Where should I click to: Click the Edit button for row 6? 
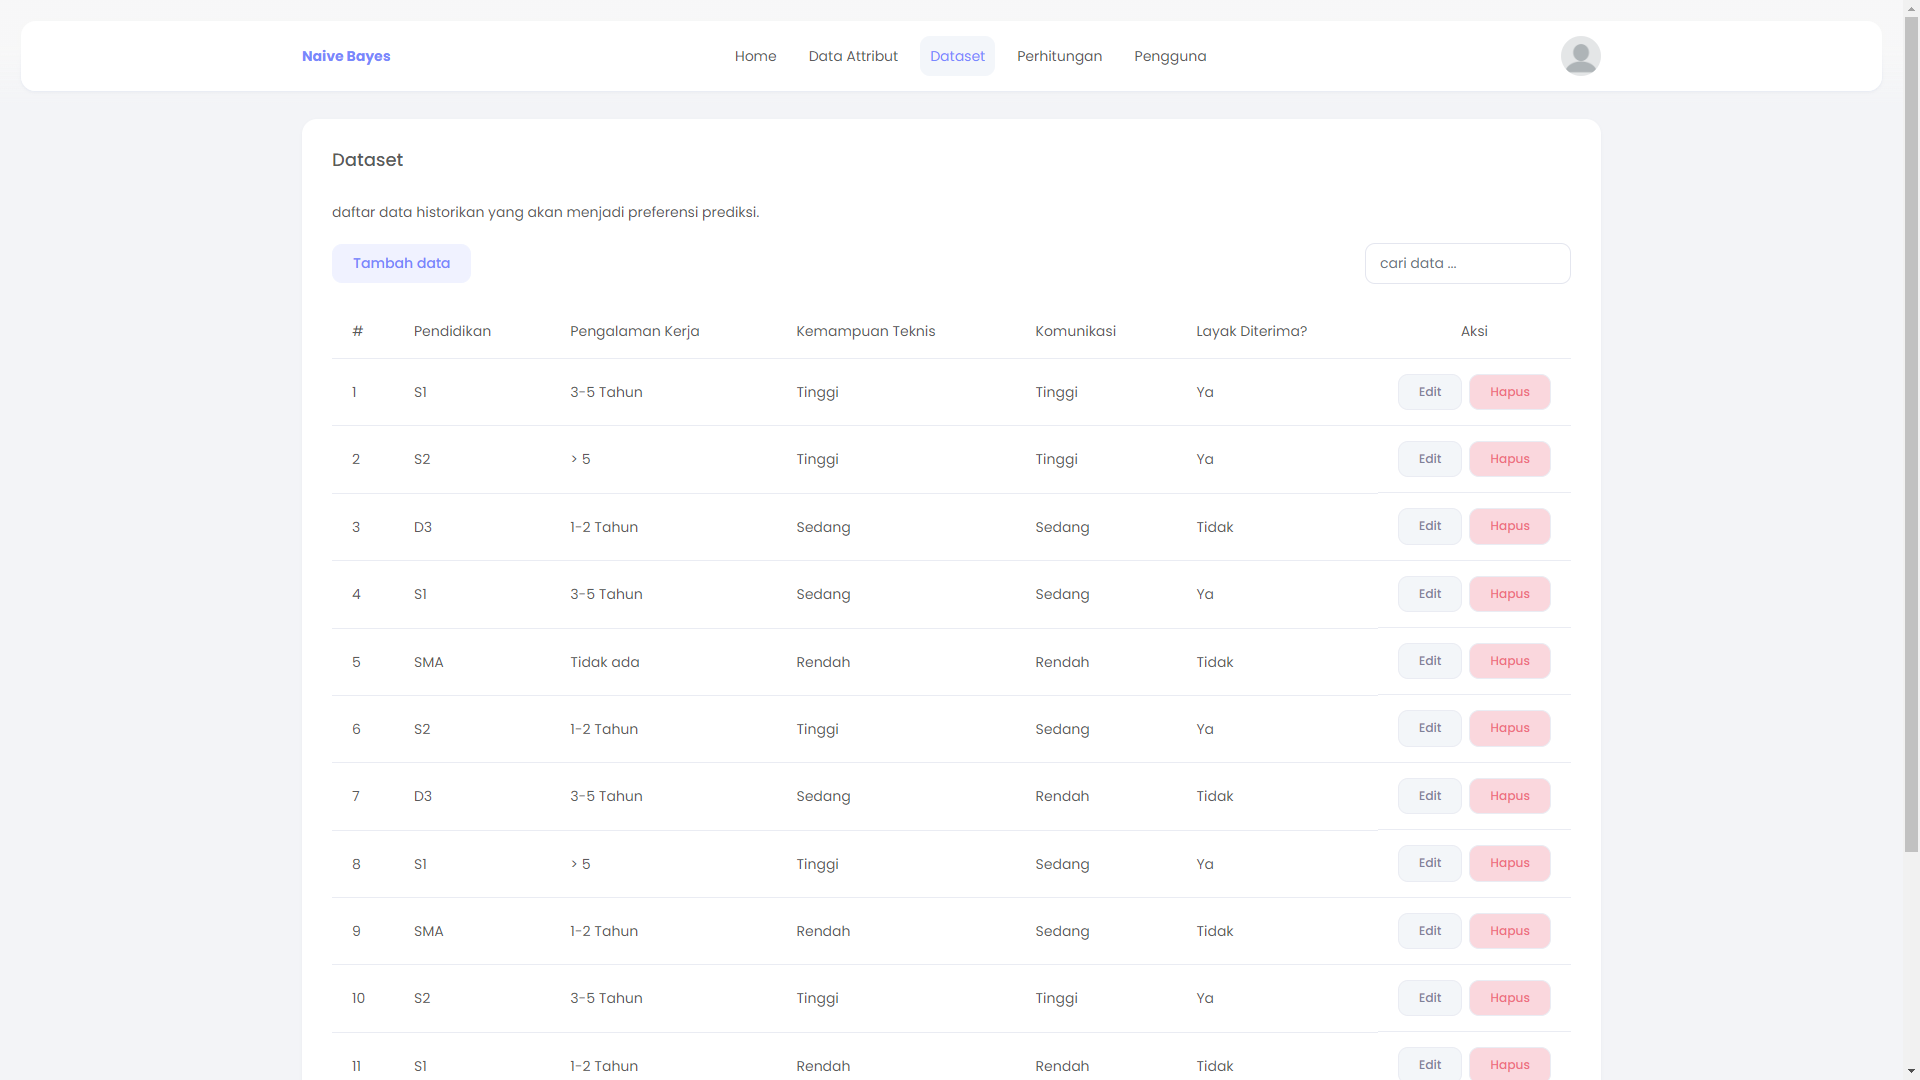[x=1429, y=728]
